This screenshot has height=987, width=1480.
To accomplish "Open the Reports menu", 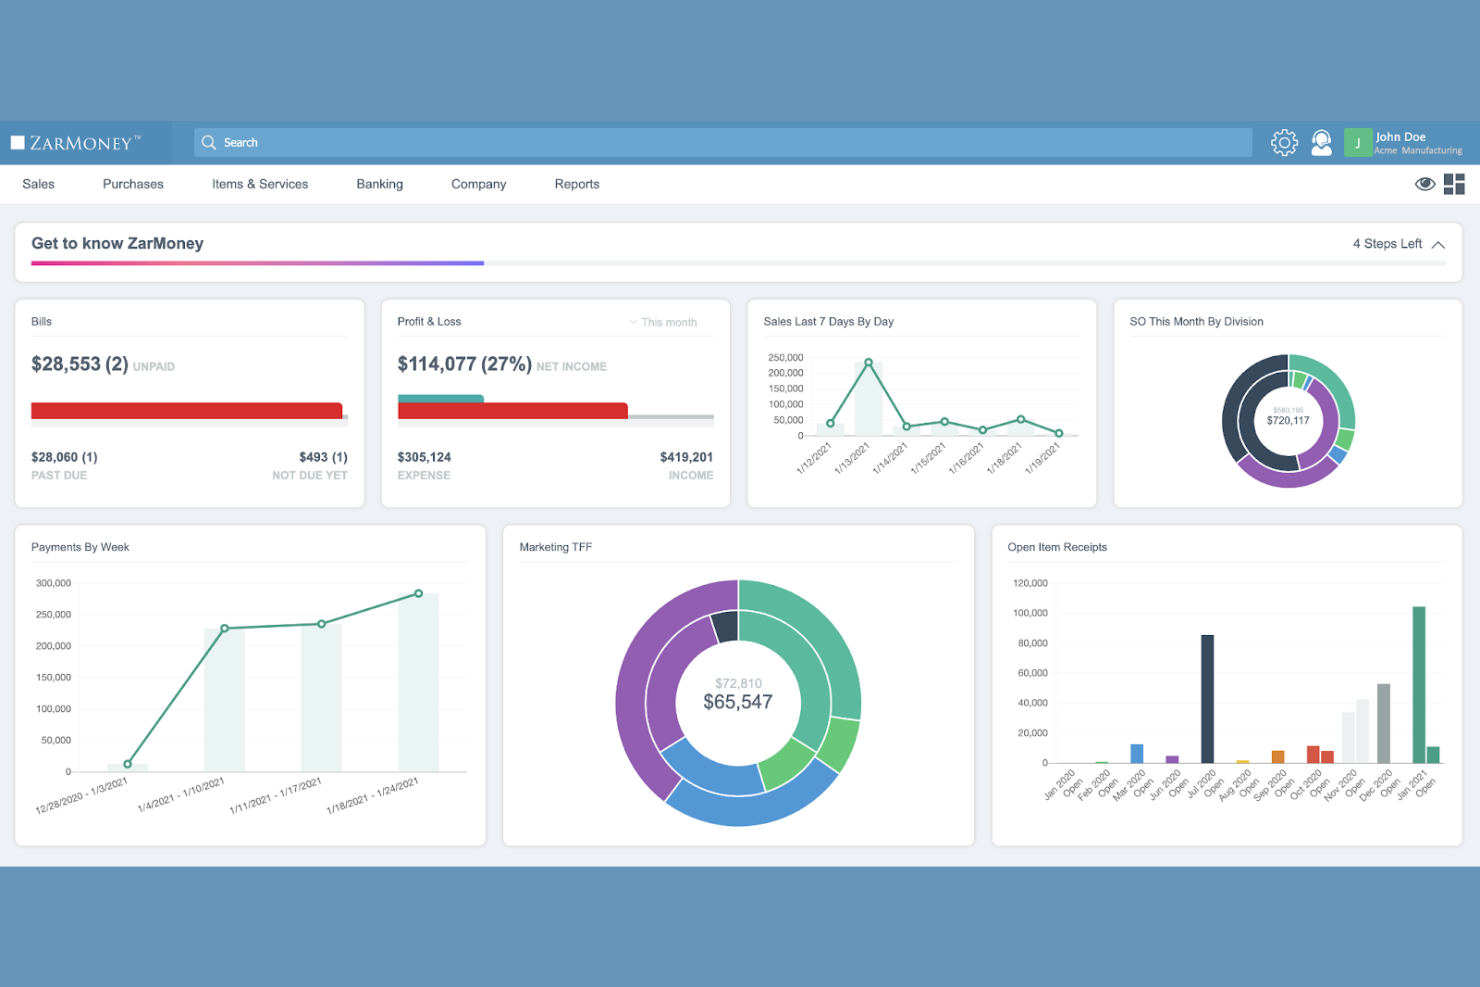I will tap(577, 184).
